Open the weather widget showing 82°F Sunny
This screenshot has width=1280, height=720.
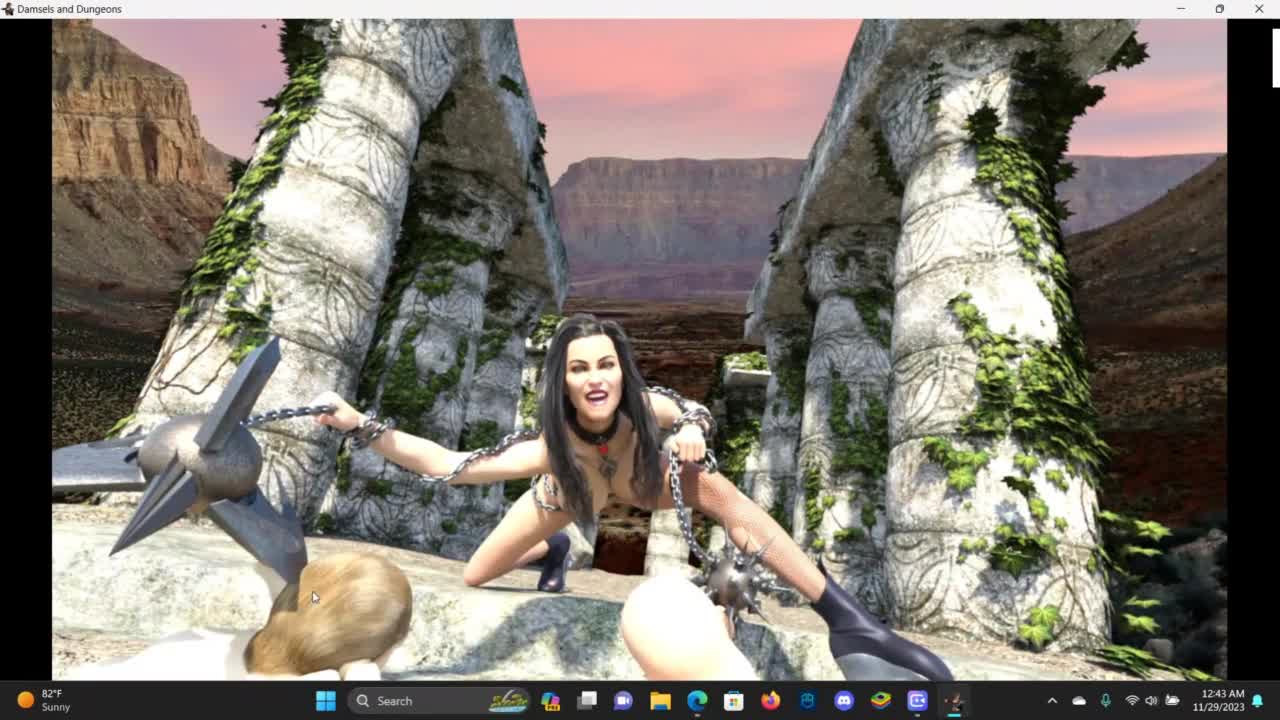[45, 700]
